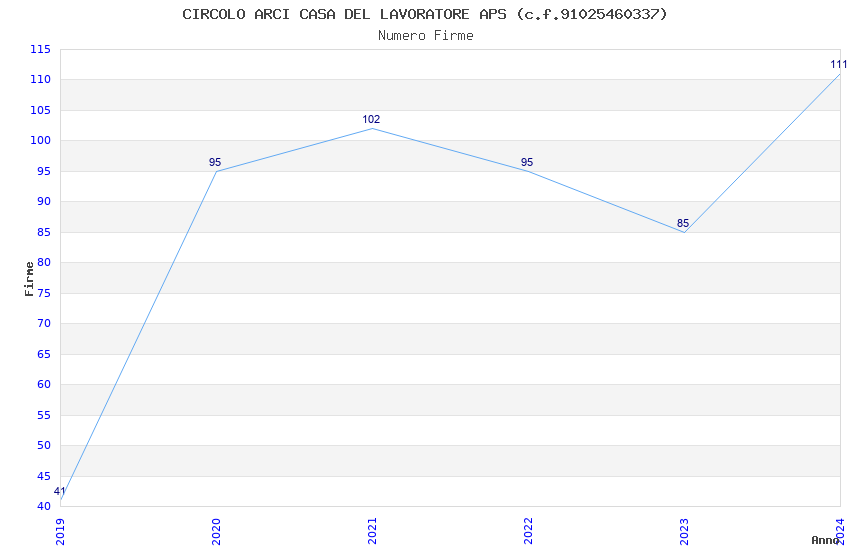Click the data label 95 above 2020
The image size is (850, 550).
pos(215,162)
